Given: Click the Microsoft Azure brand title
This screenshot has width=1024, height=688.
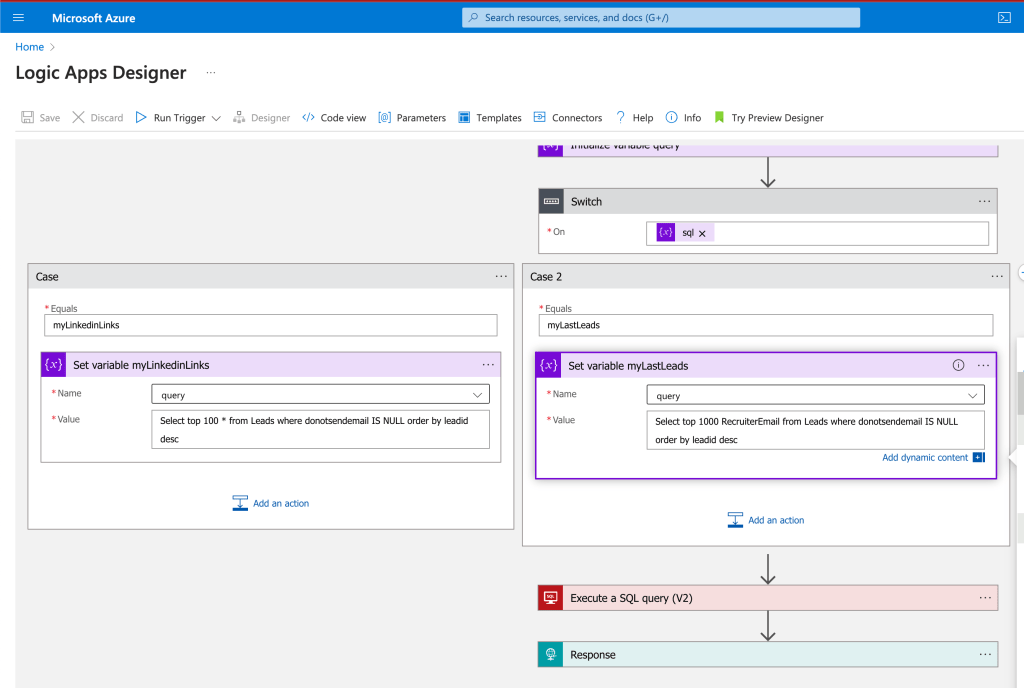Looking at the screenshot, I should tap(93, 18).
